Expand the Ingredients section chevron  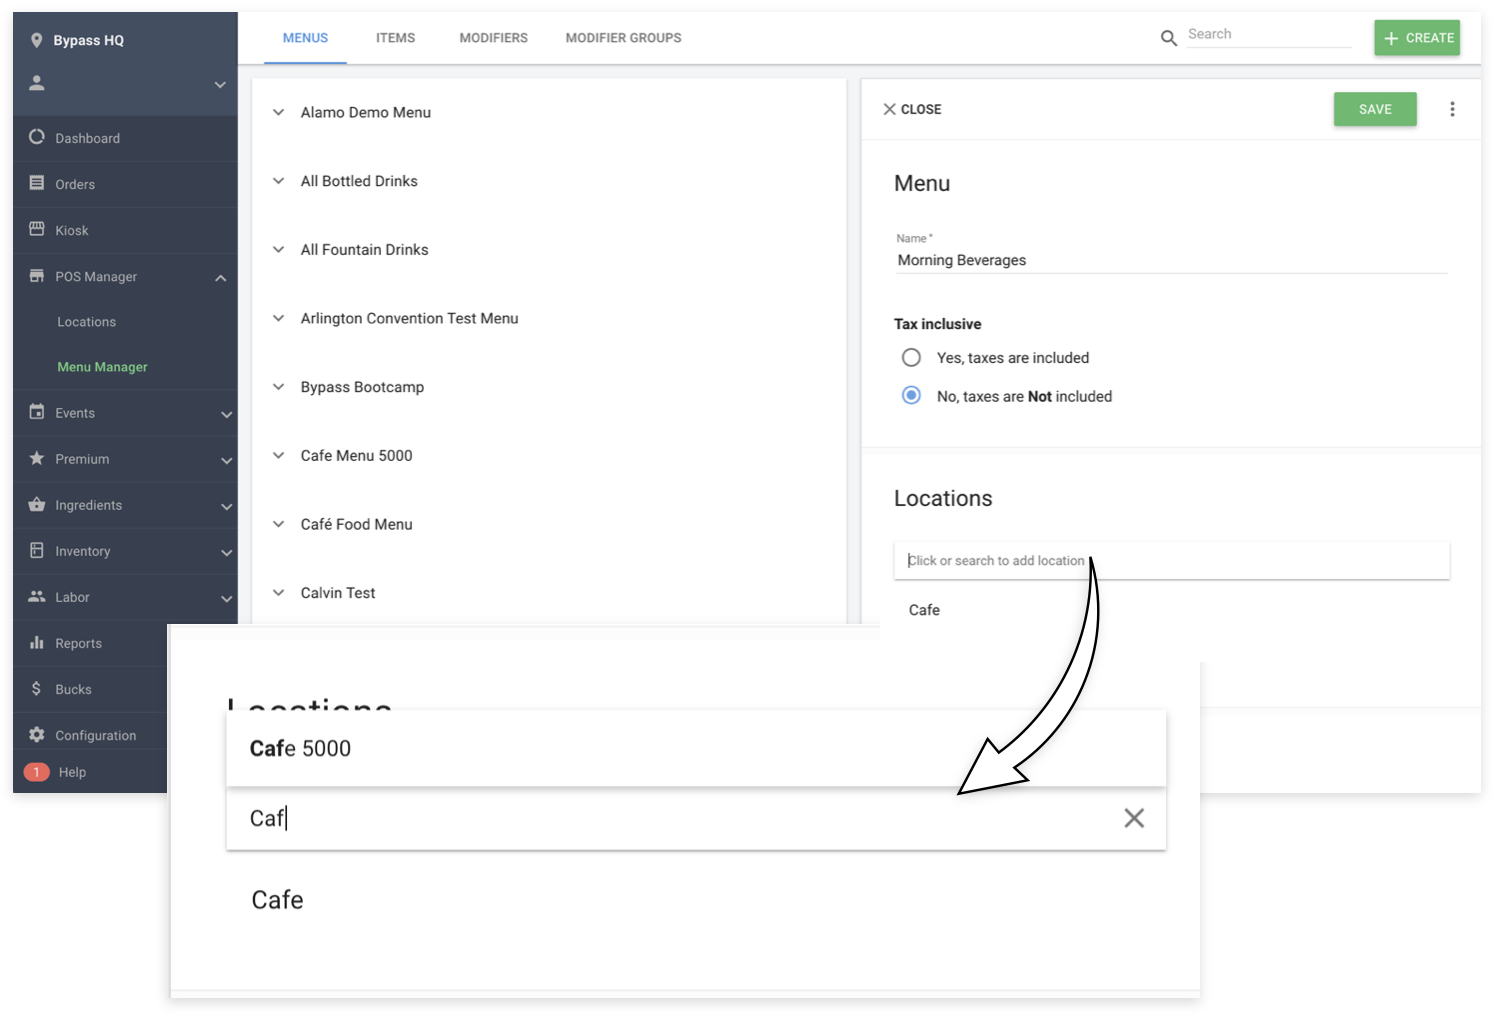pyautogui.click(x=227, y=506)
